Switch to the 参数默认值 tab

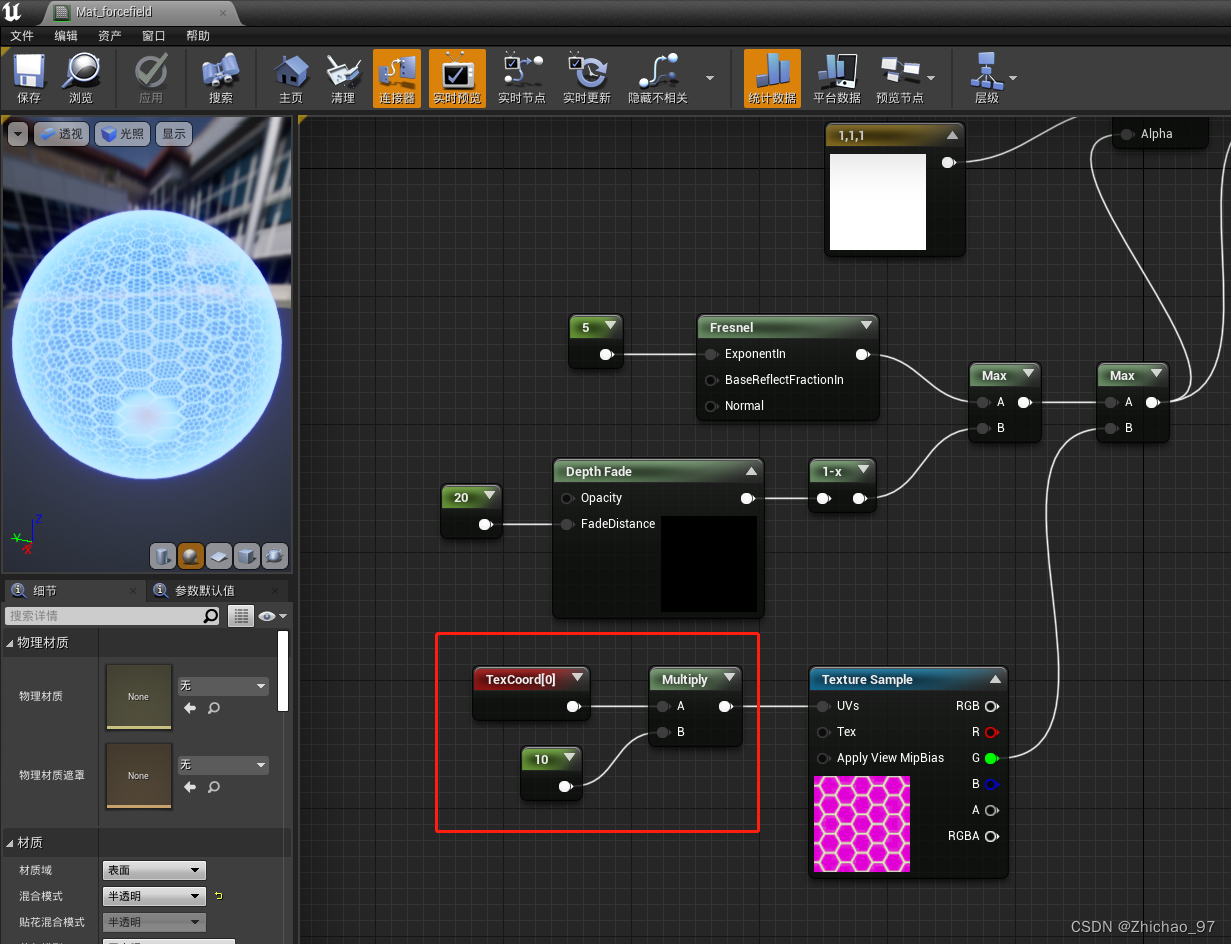tap(204, 591)
